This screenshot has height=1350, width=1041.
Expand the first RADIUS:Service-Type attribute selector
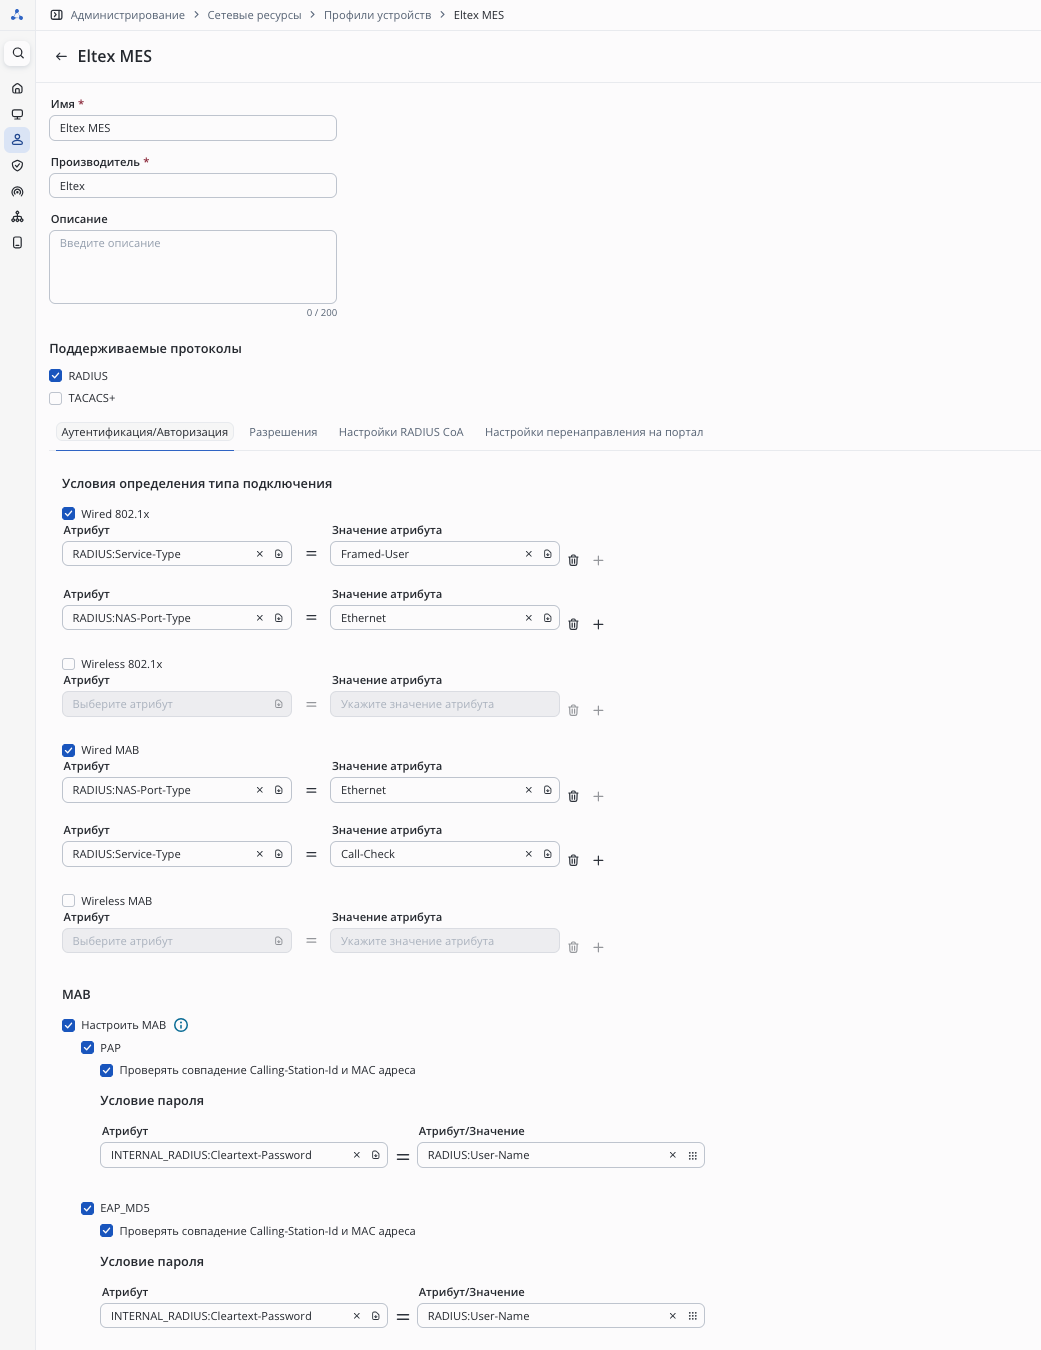point(279,554)
